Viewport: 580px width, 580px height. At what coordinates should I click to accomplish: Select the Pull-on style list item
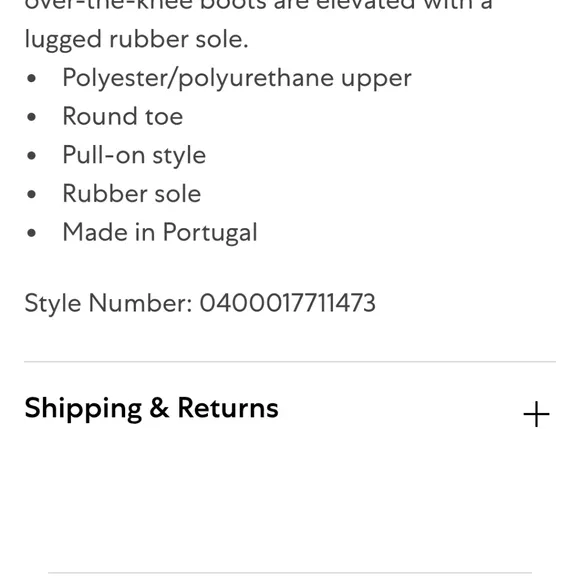tap(134, 155)
